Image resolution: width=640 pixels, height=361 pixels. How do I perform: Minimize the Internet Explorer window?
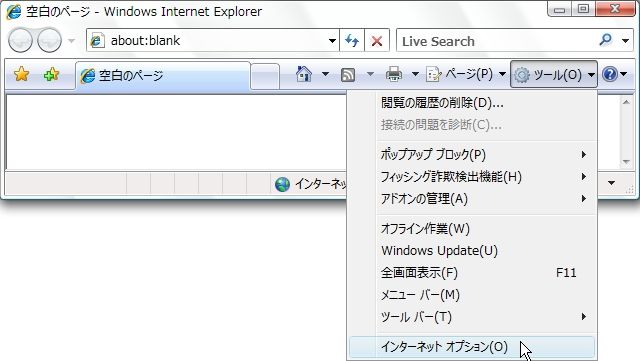click(x=559, y=9)
